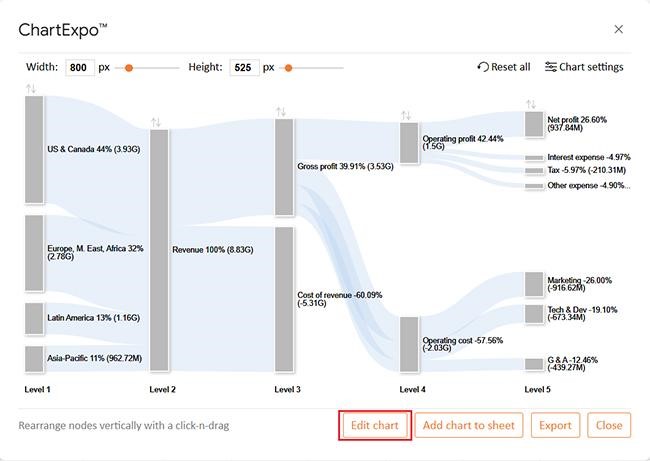Click the Level 4 sort arrows icon

(x=407, y=115)
